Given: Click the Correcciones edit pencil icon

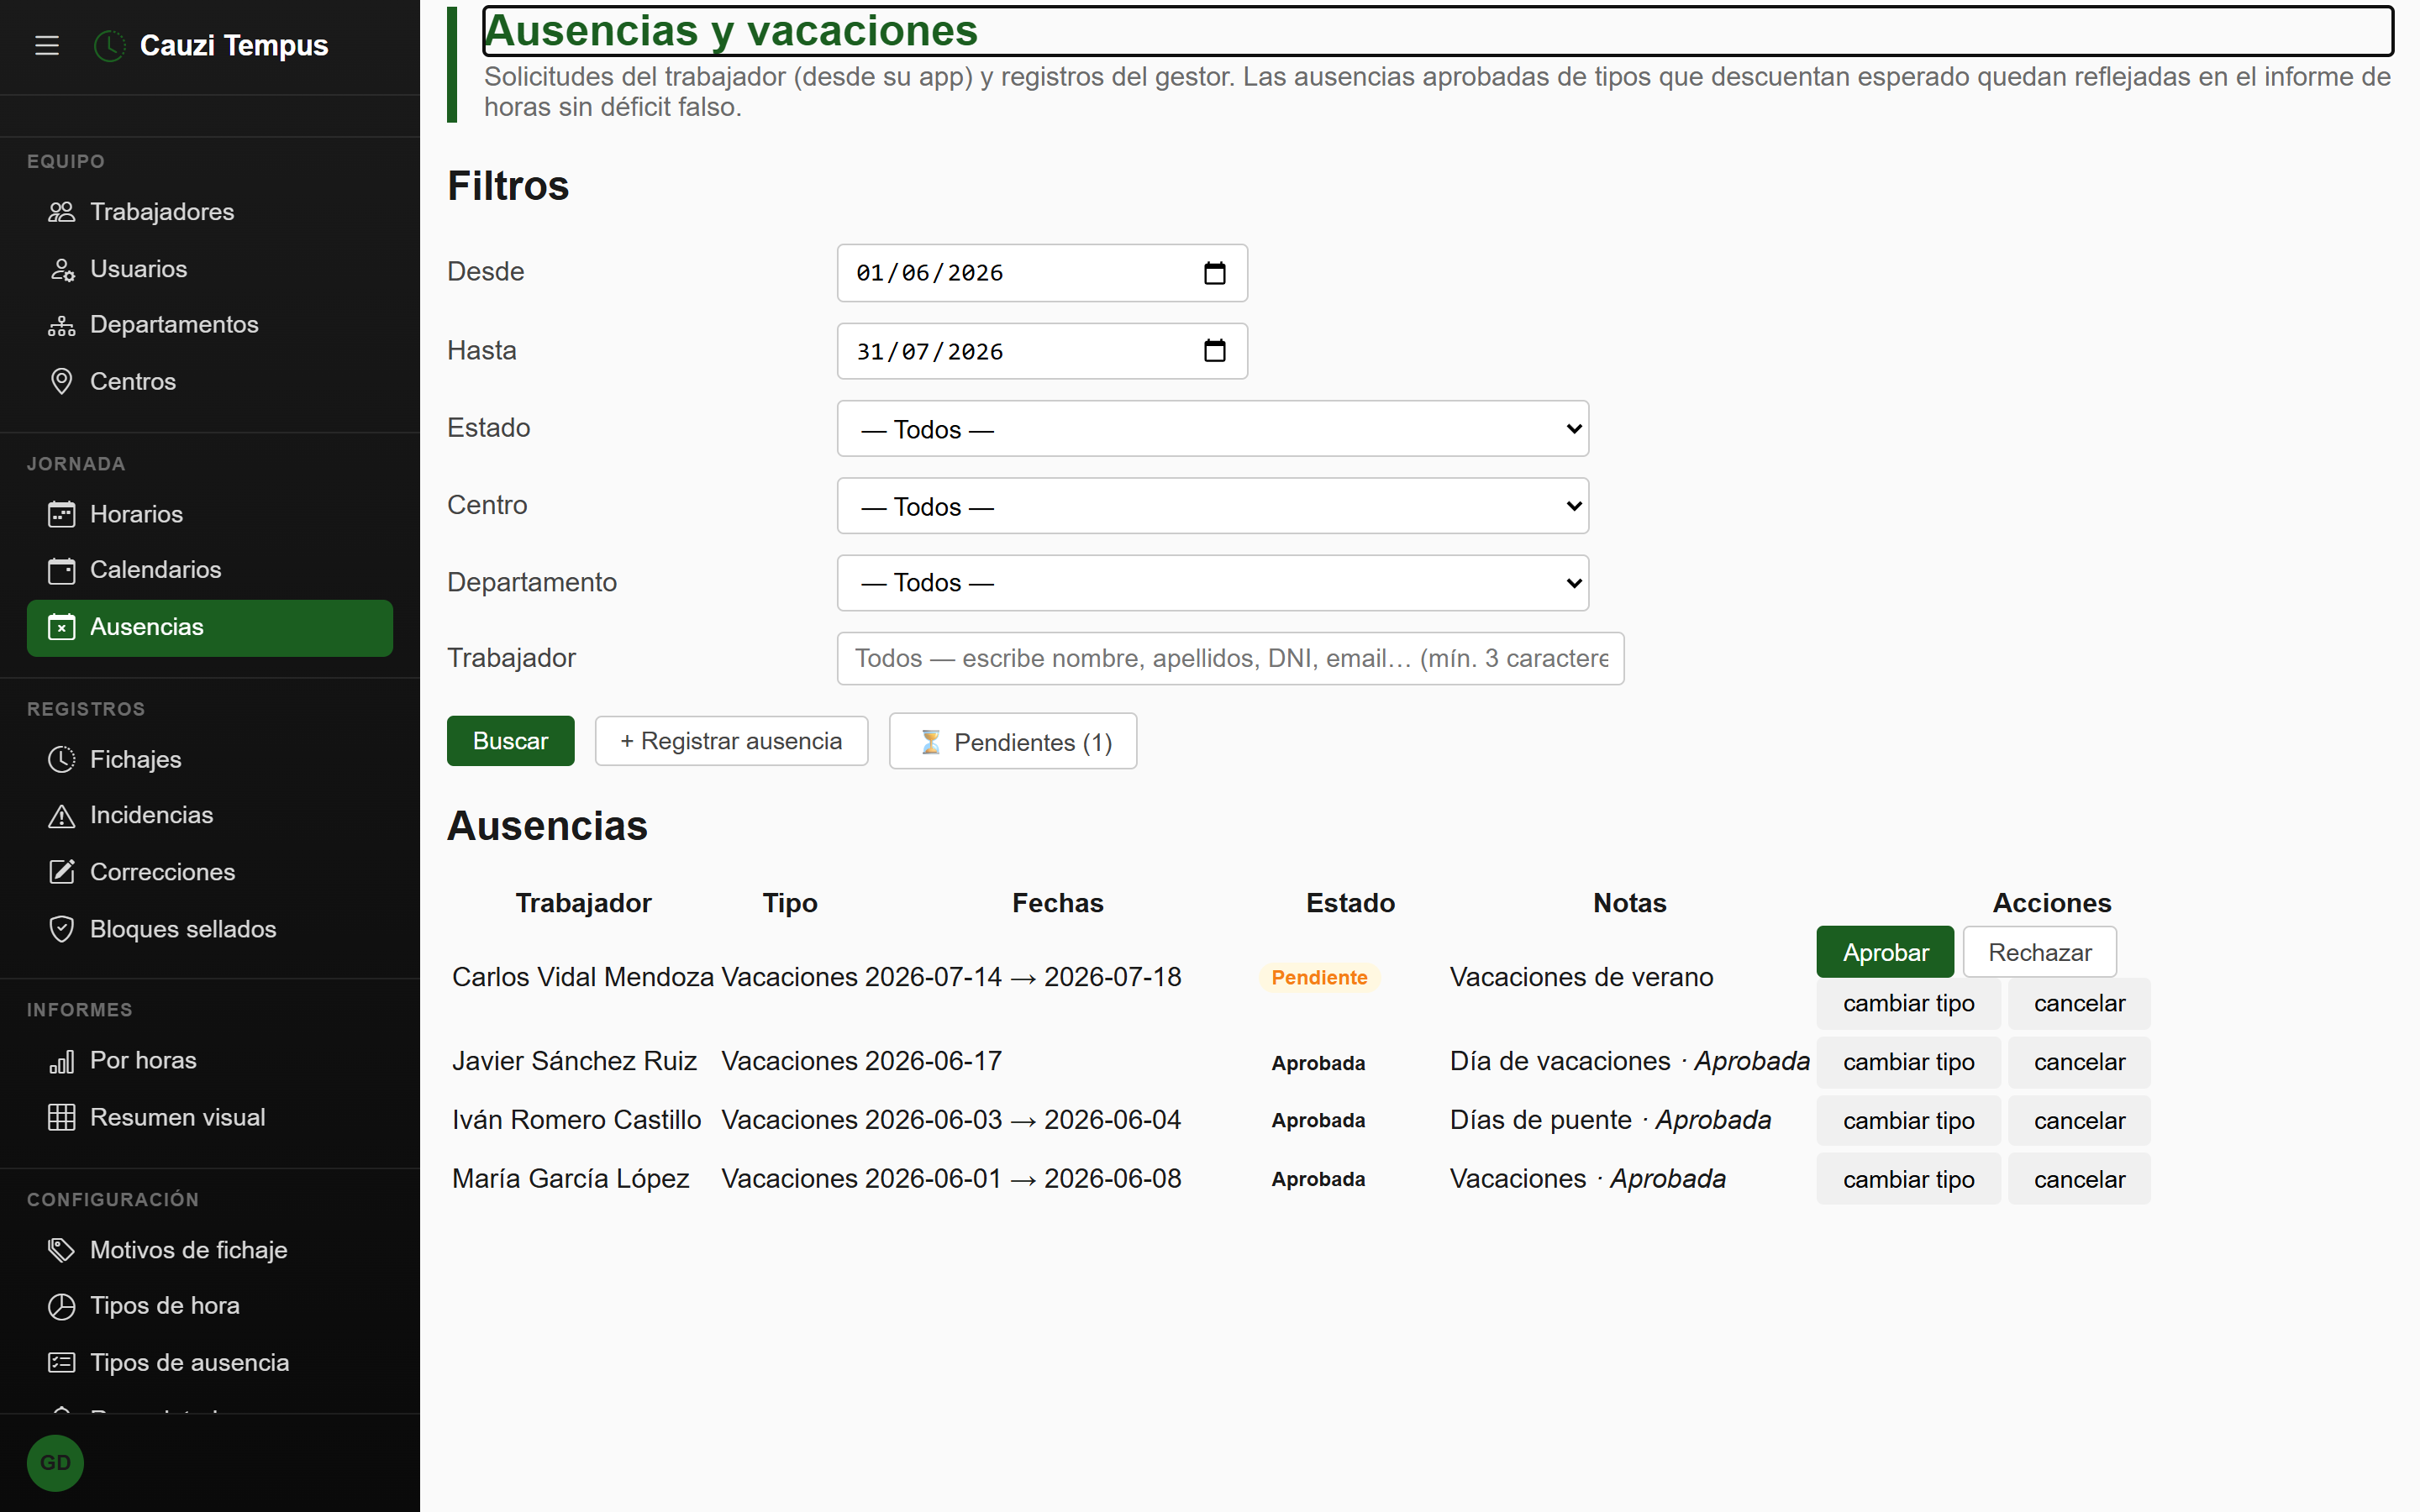Looking at the screenshot, I should 62,872.
